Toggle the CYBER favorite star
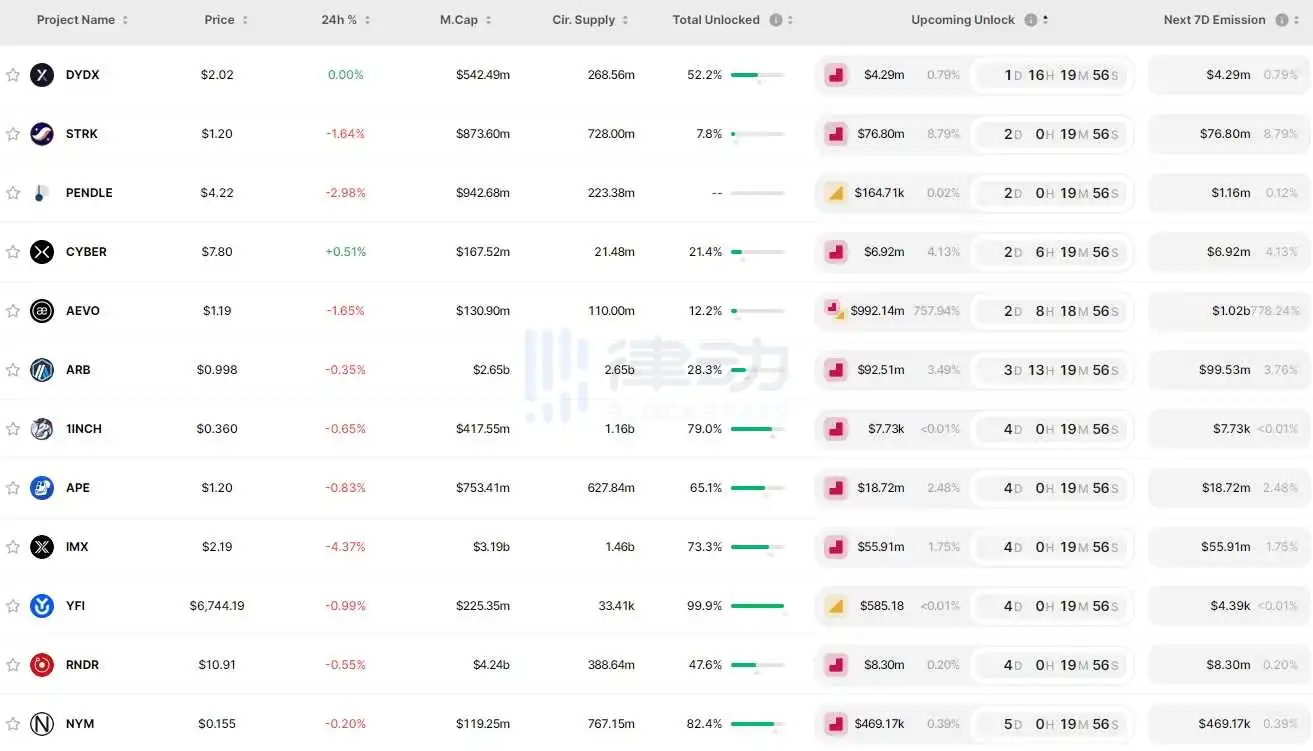This screenshot has height=751, width=1313. click(x=13, y=252)
